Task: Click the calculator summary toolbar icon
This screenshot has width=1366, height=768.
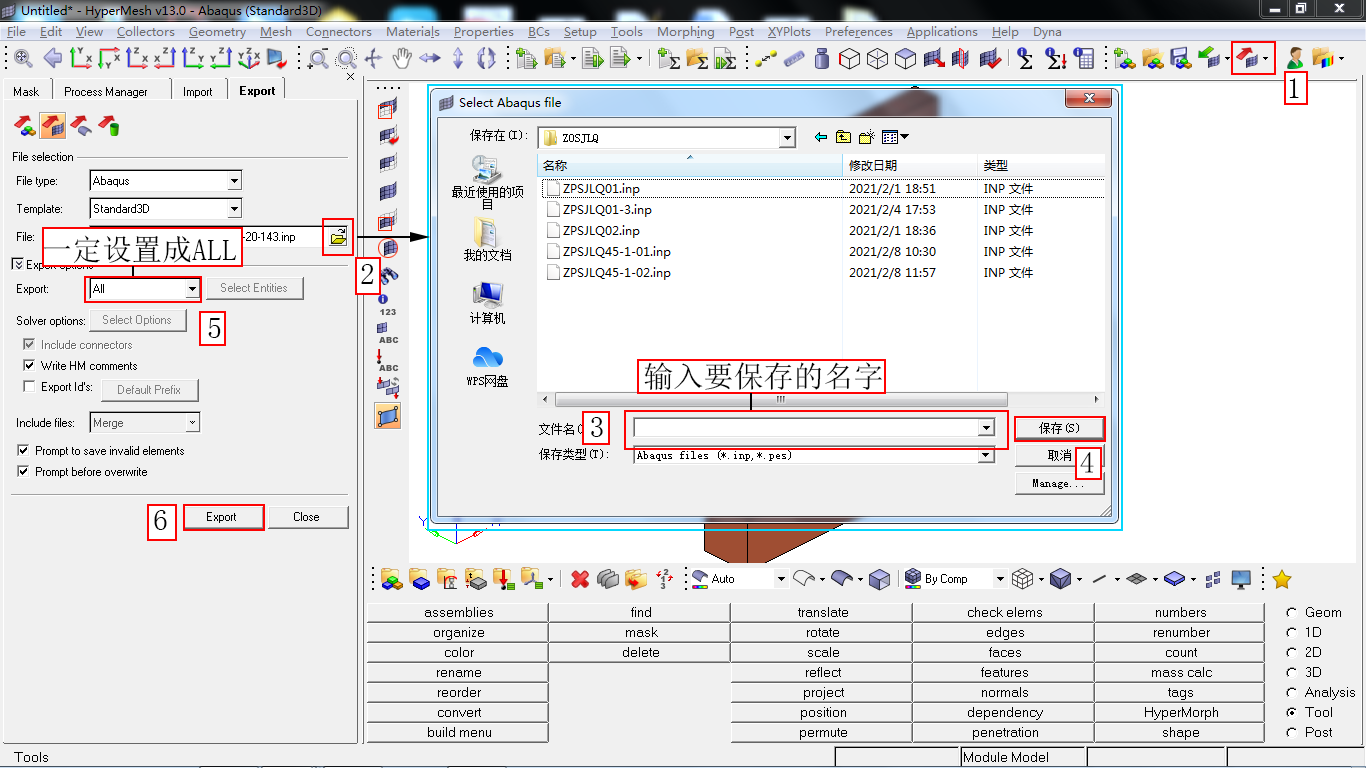Action: click(x=1083, y=58)
